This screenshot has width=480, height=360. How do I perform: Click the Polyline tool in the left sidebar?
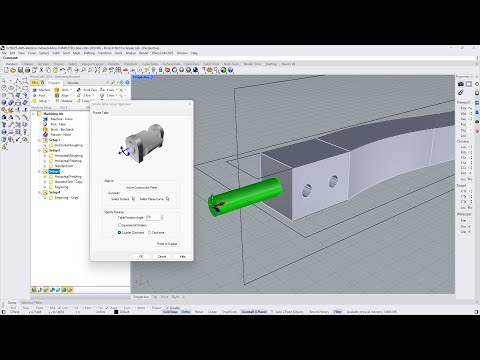point(18,81)
